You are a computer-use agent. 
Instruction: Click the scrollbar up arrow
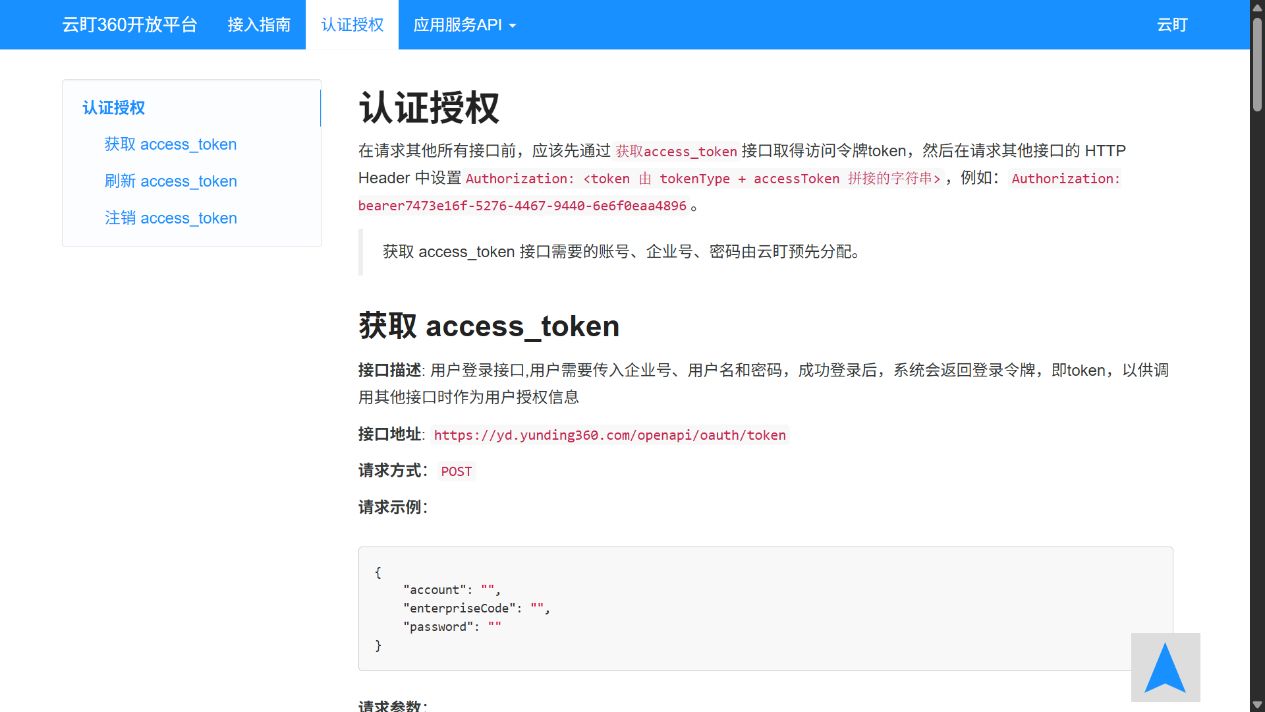[x=1257, y=7]
